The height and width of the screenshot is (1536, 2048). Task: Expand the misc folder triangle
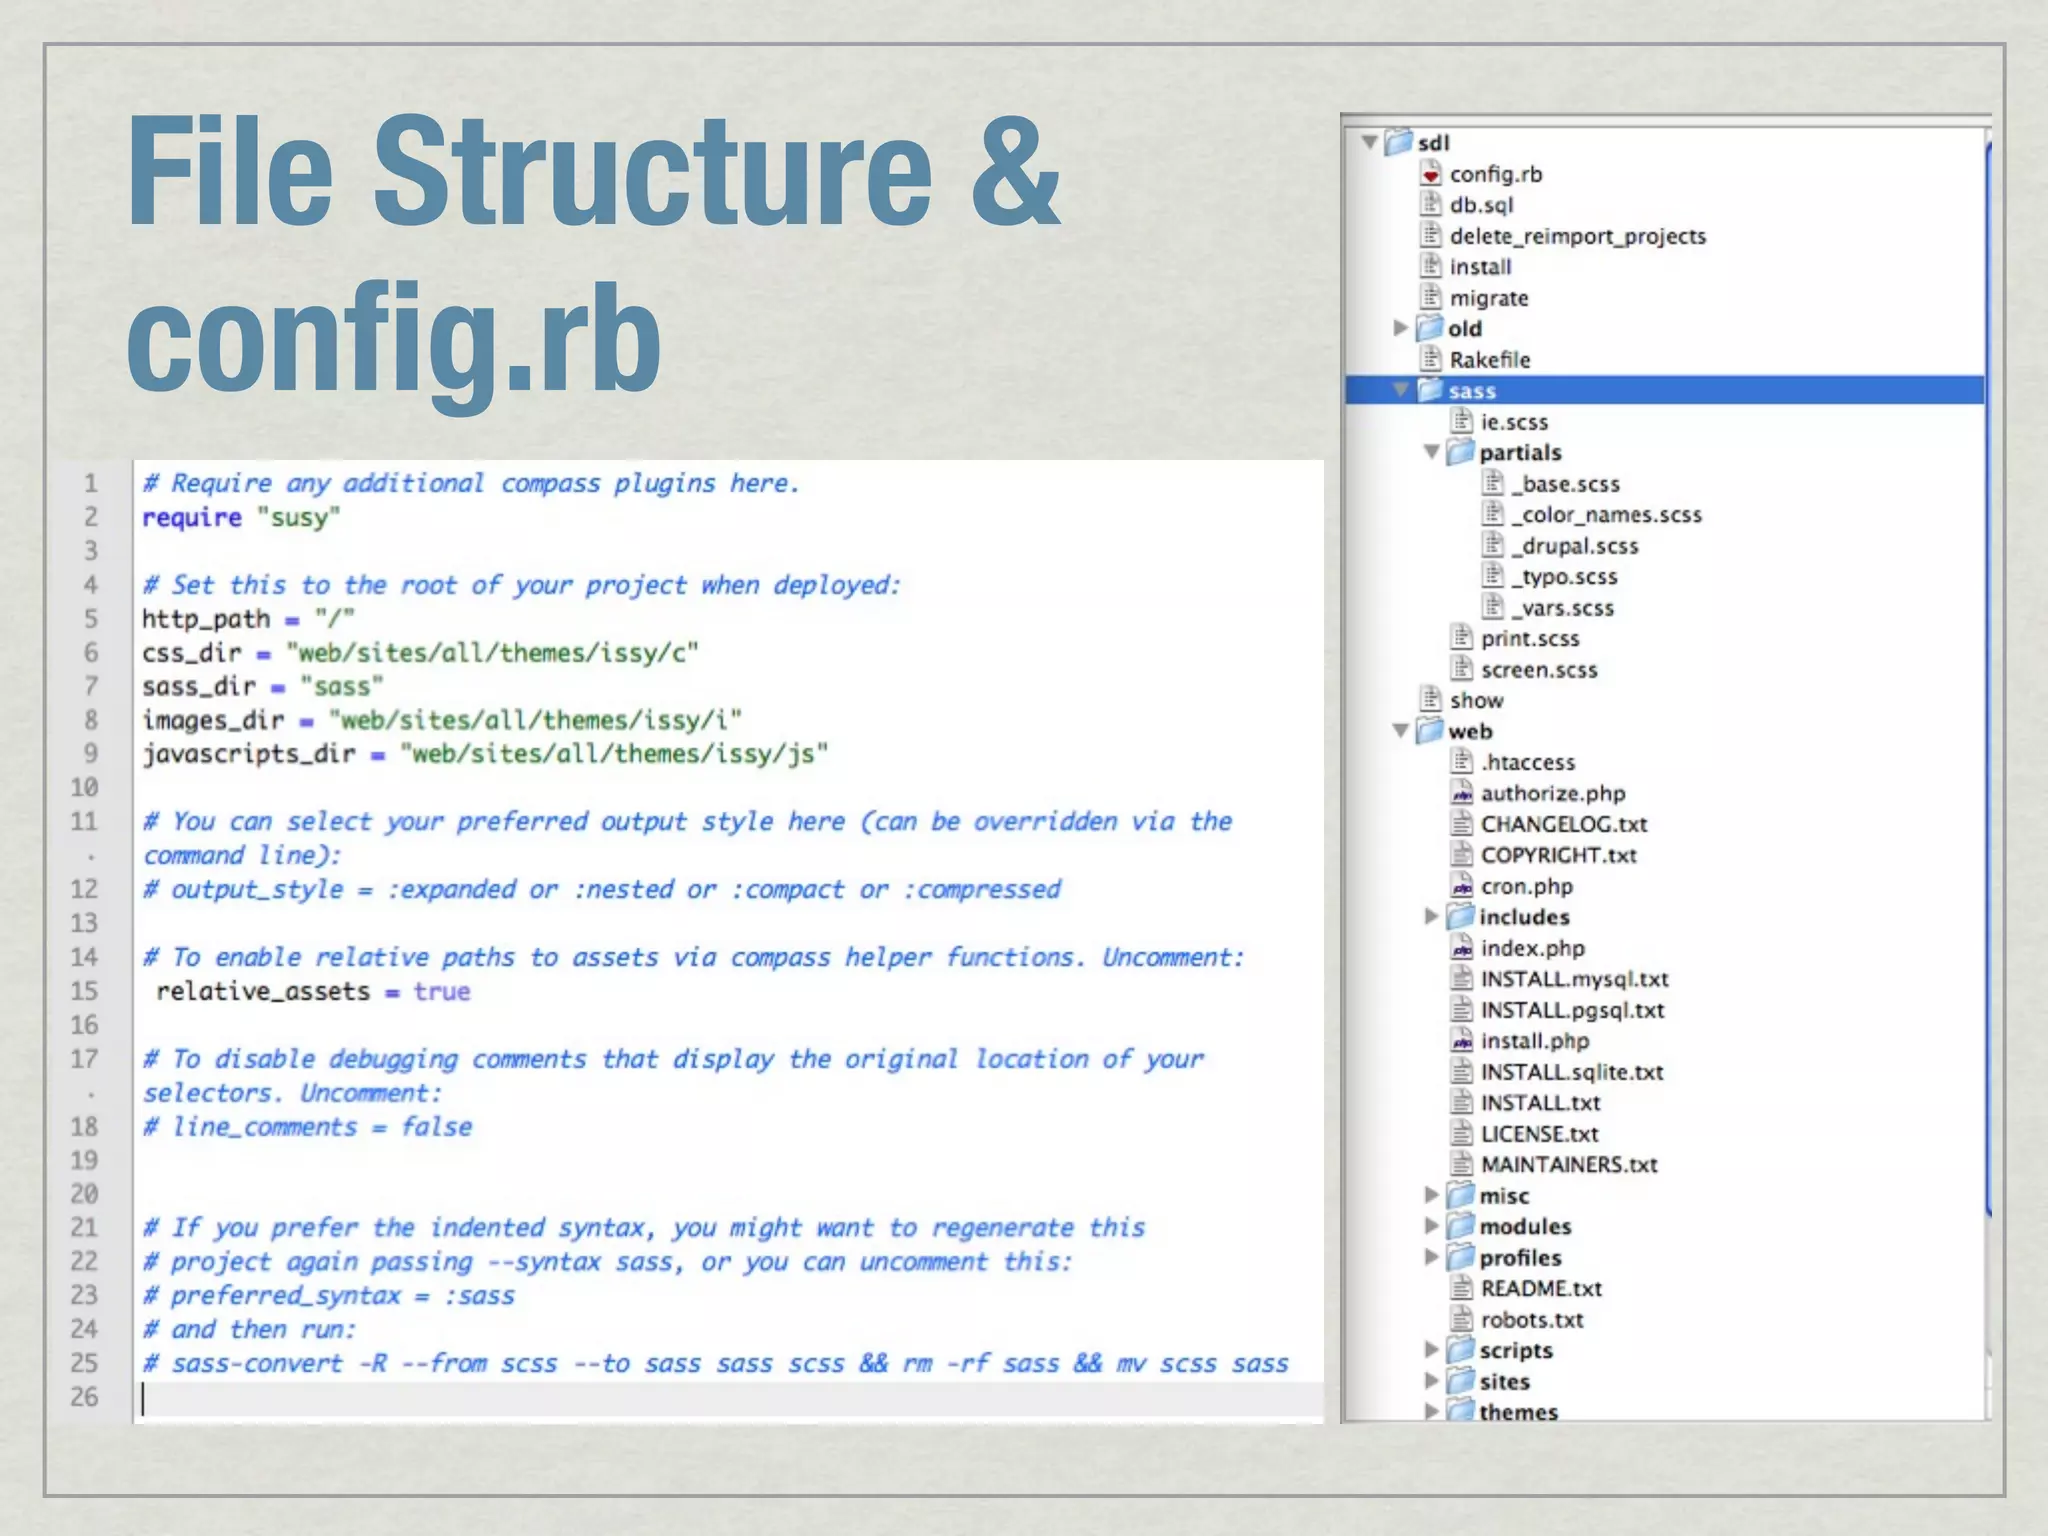point(1432,1195)
